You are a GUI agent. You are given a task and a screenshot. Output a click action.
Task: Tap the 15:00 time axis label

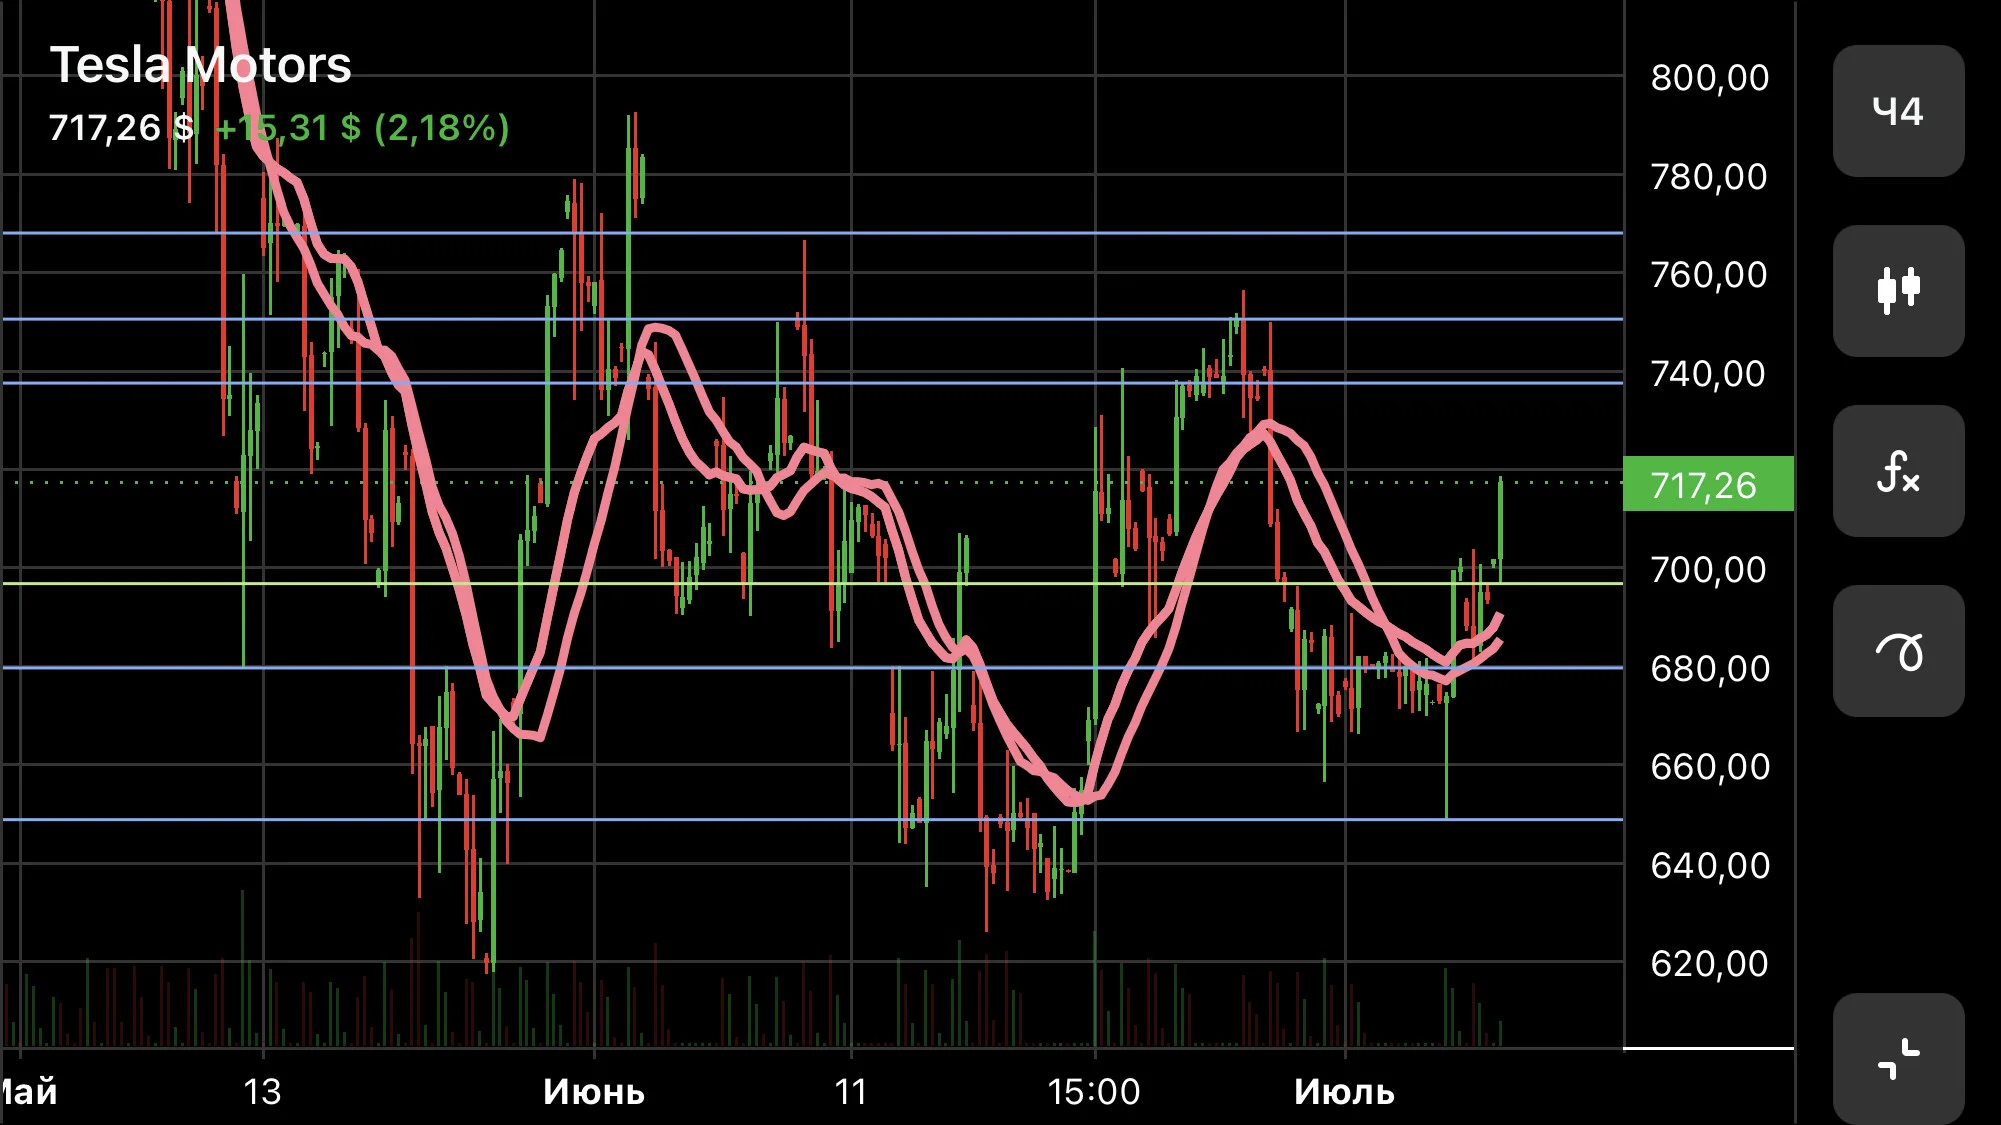1094,1092
